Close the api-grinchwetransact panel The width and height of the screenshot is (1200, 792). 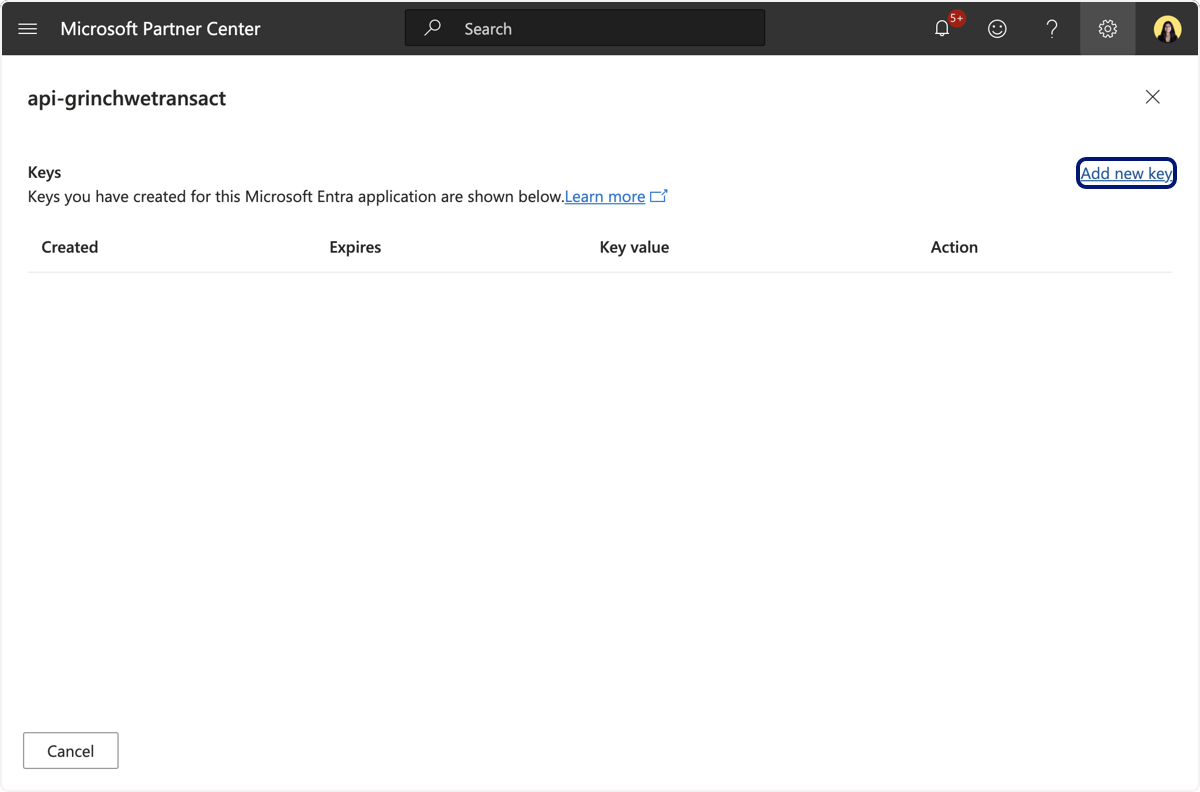[x=1153, y=97]
